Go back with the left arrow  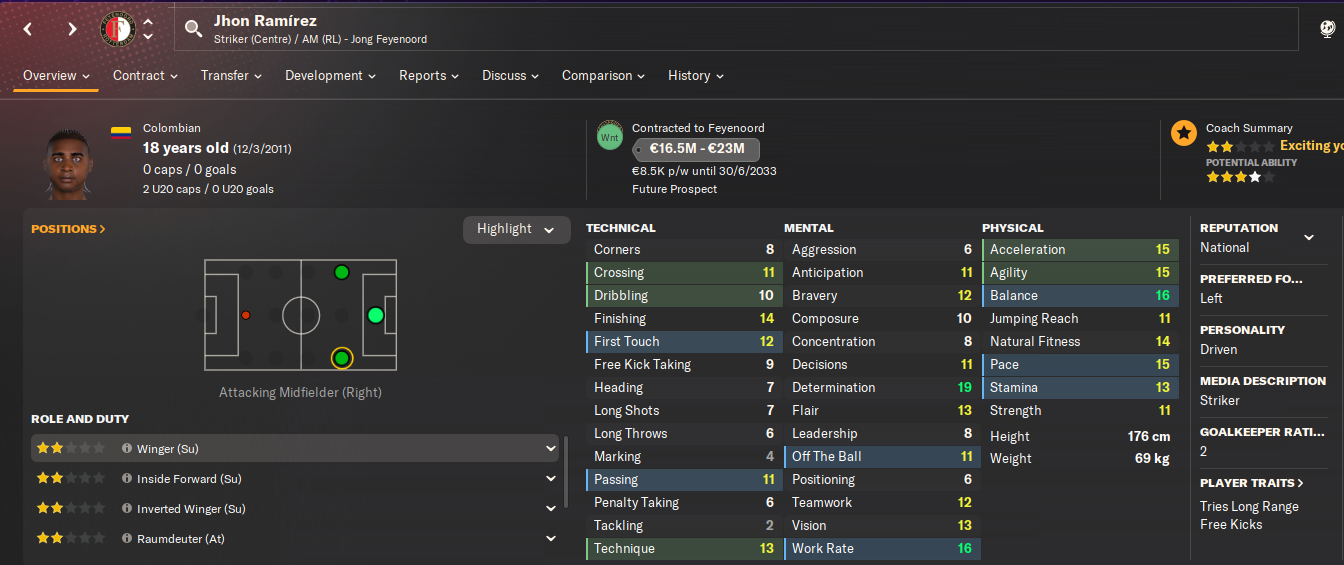28,29
